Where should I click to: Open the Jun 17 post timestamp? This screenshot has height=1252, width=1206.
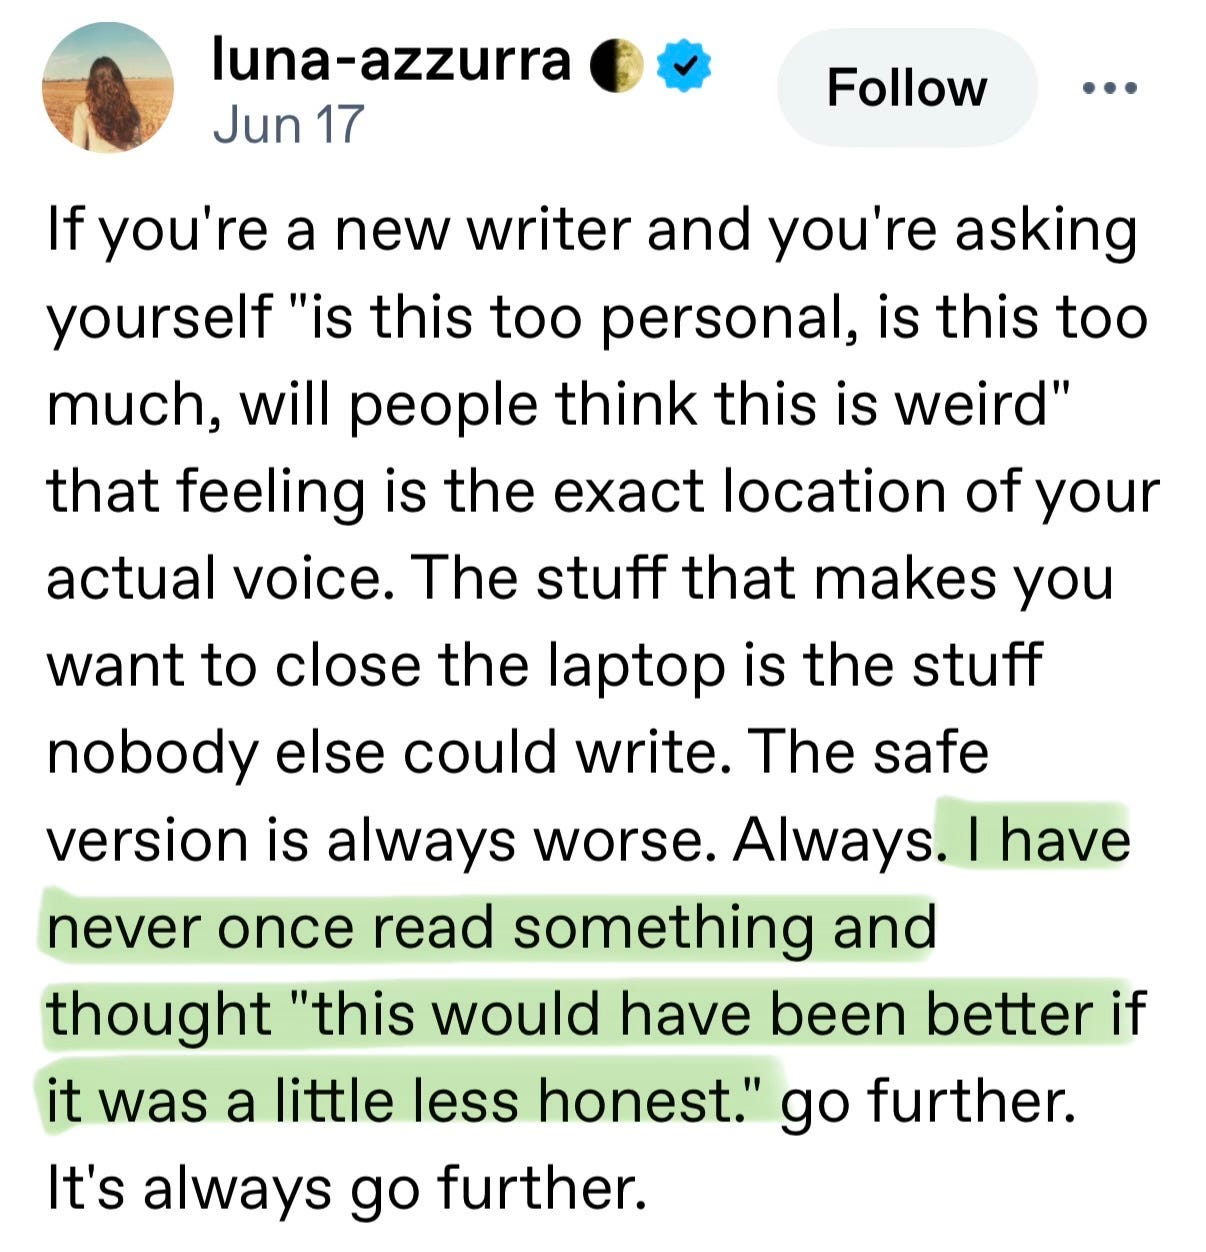tap(288, 125)
